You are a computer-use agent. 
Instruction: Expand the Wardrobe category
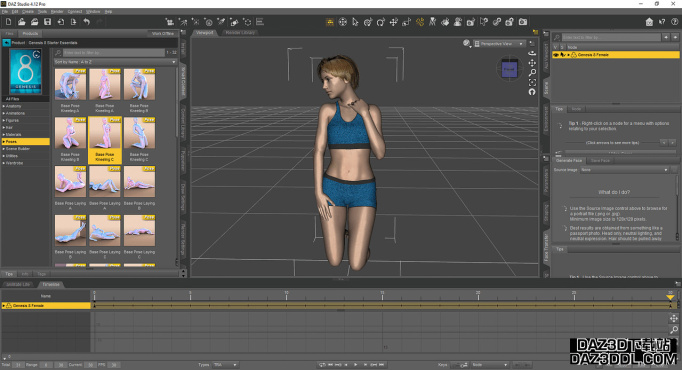4,163
